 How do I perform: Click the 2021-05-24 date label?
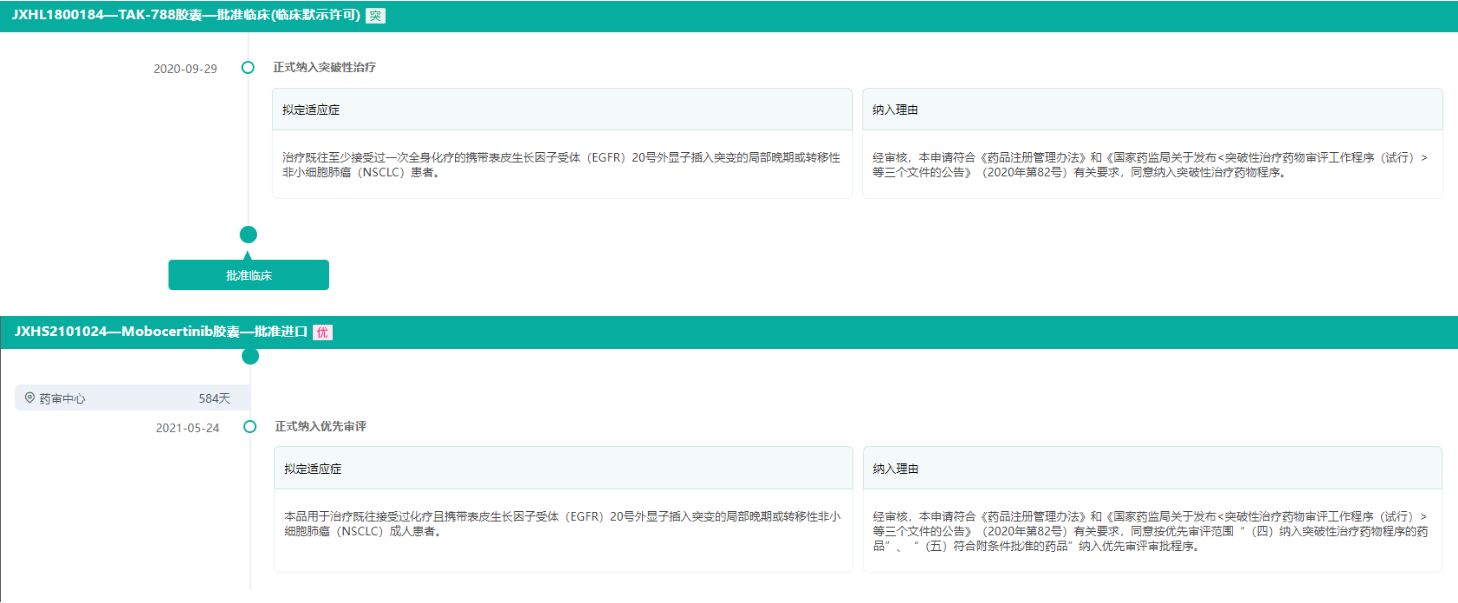tap(187, 428)
